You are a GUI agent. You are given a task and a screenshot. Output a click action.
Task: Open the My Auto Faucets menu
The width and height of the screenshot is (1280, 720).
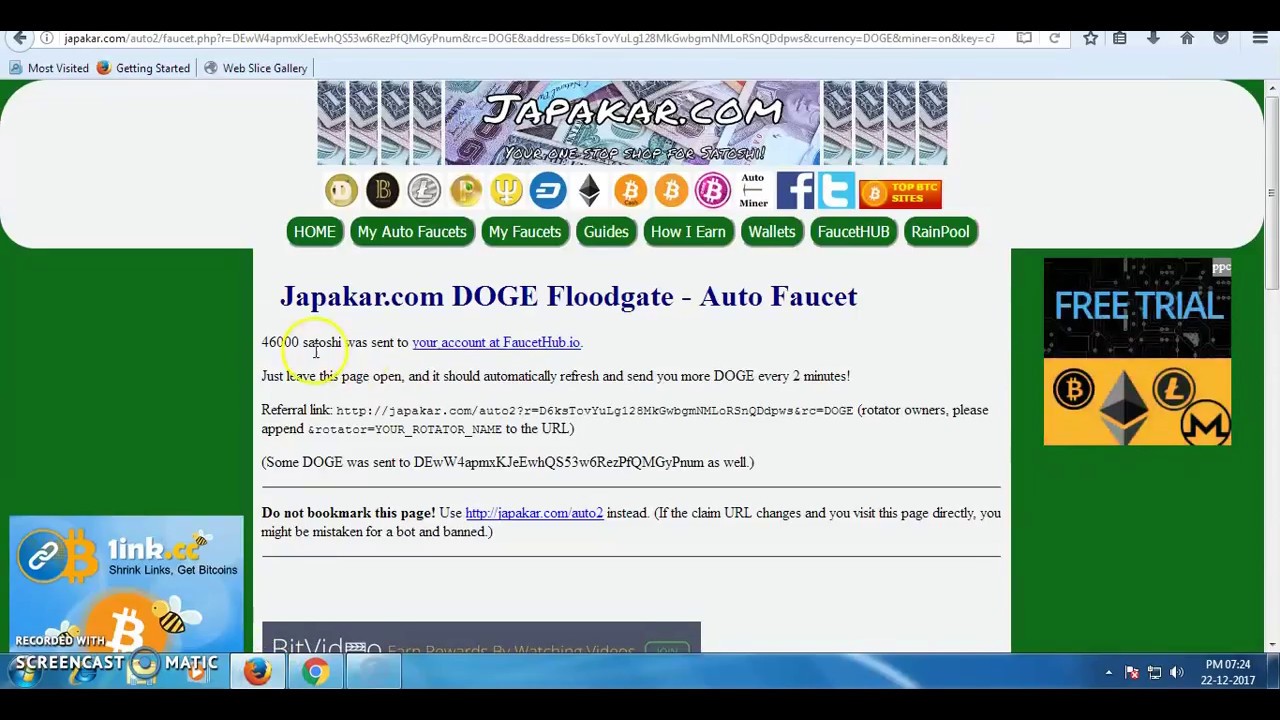[412, 232]
